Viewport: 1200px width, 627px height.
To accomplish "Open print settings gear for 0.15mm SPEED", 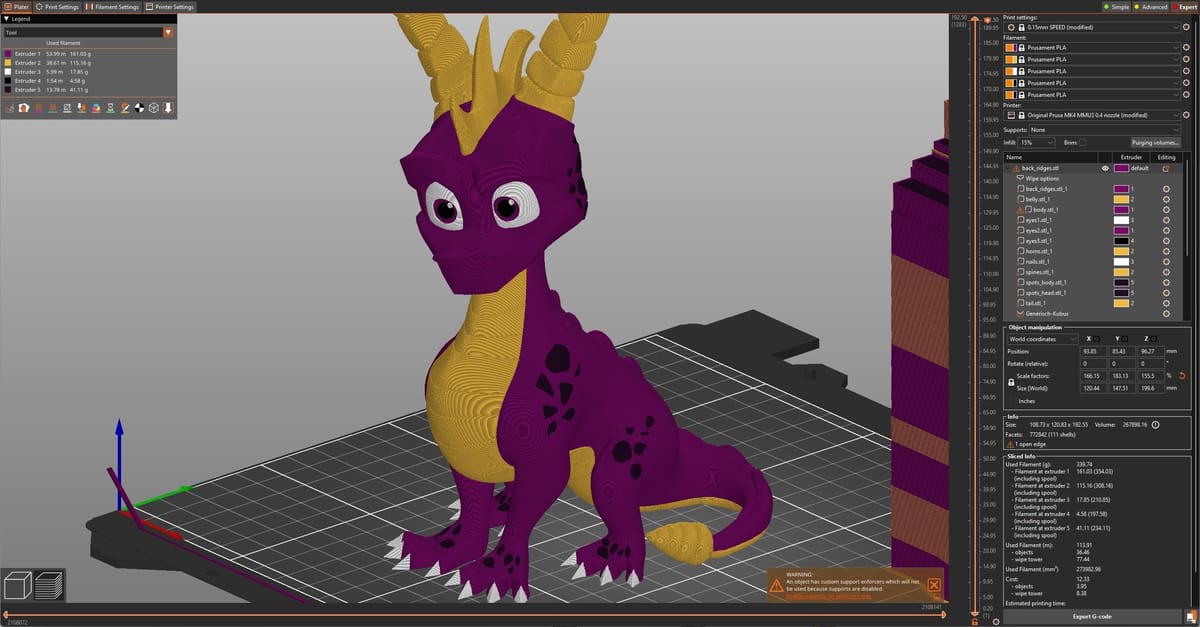I will point(1186,27).
